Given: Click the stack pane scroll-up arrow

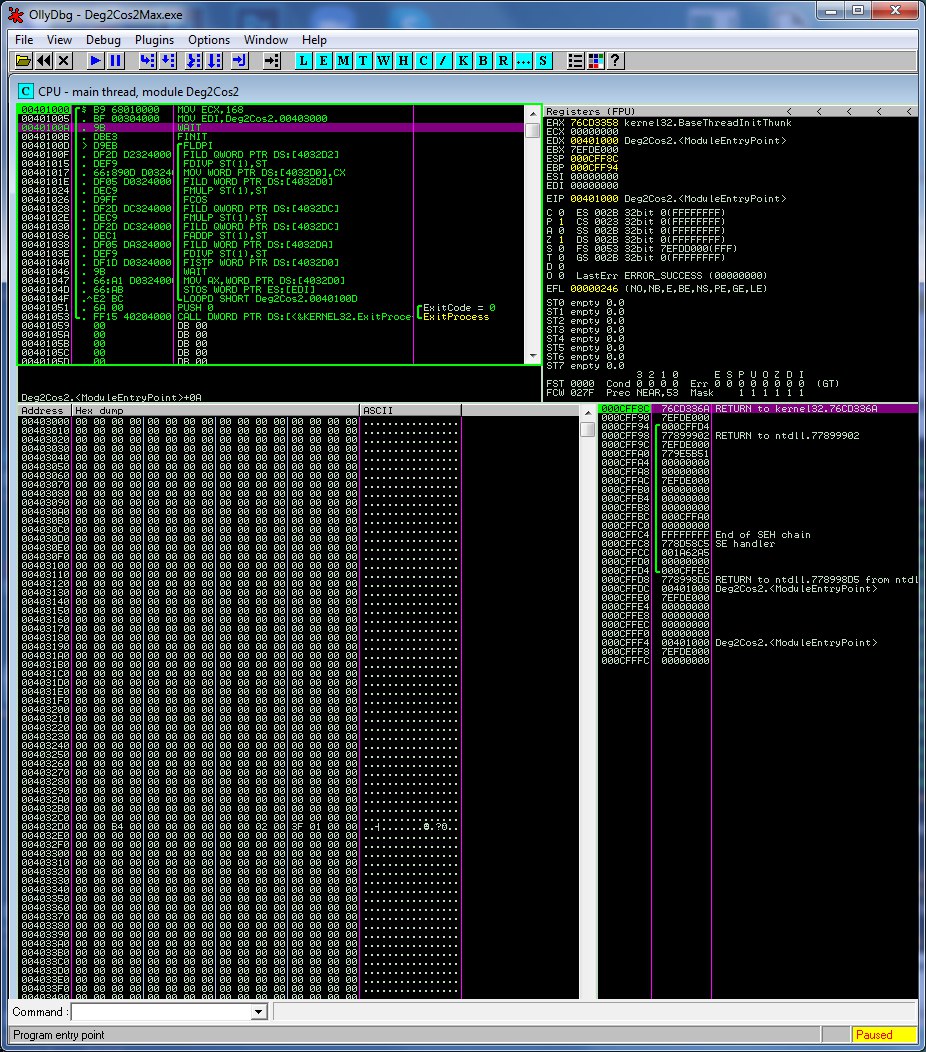Looking at the screenshot, I should tap(588, 412).
